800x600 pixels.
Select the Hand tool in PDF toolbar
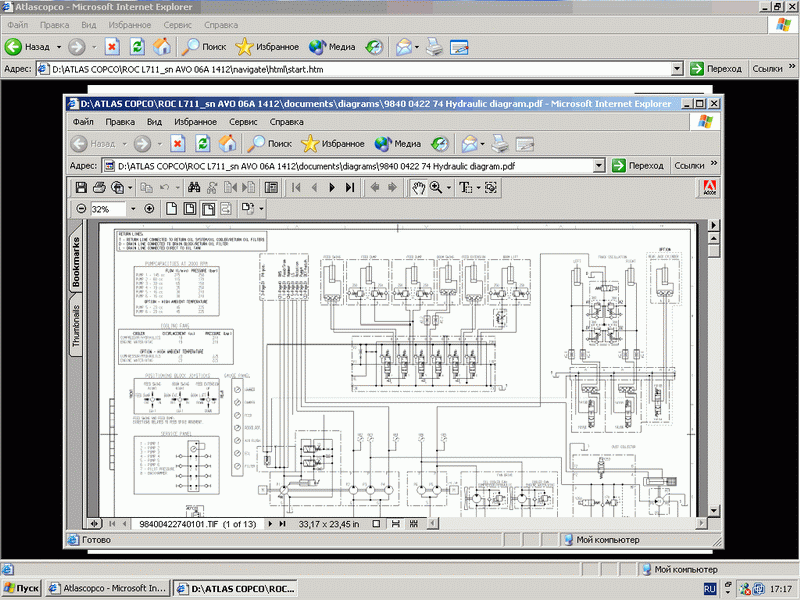point(420,187)
